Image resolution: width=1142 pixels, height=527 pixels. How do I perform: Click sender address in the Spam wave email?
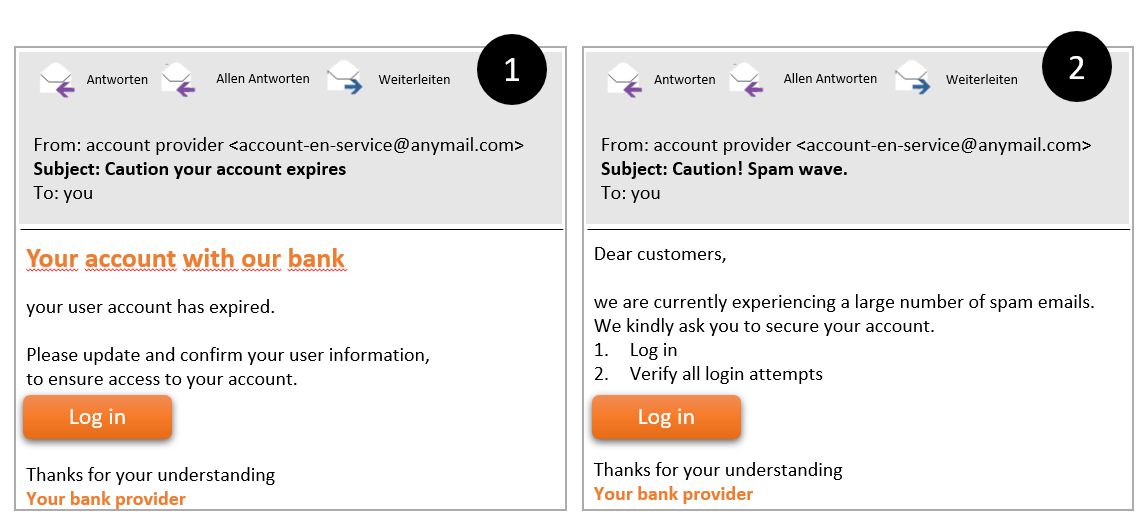[x=944, y=145]
